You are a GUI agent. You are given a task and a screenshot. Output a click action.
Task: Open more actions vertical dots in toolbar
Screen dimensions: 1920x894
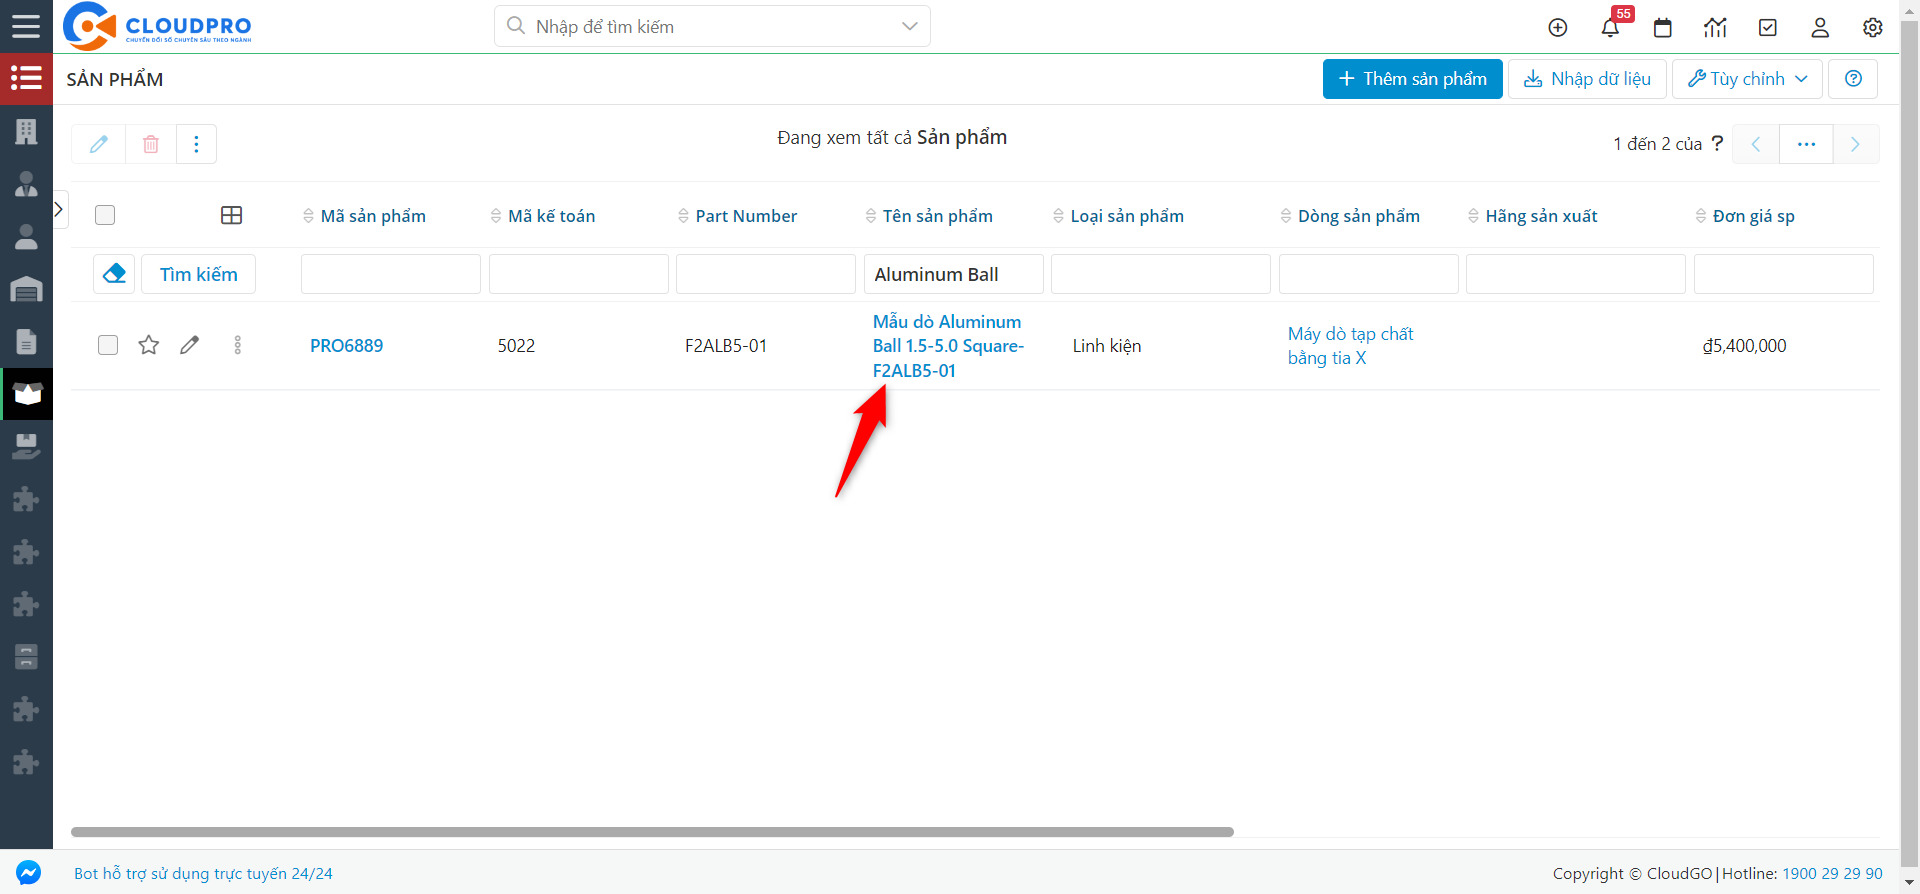pos(196,144)
